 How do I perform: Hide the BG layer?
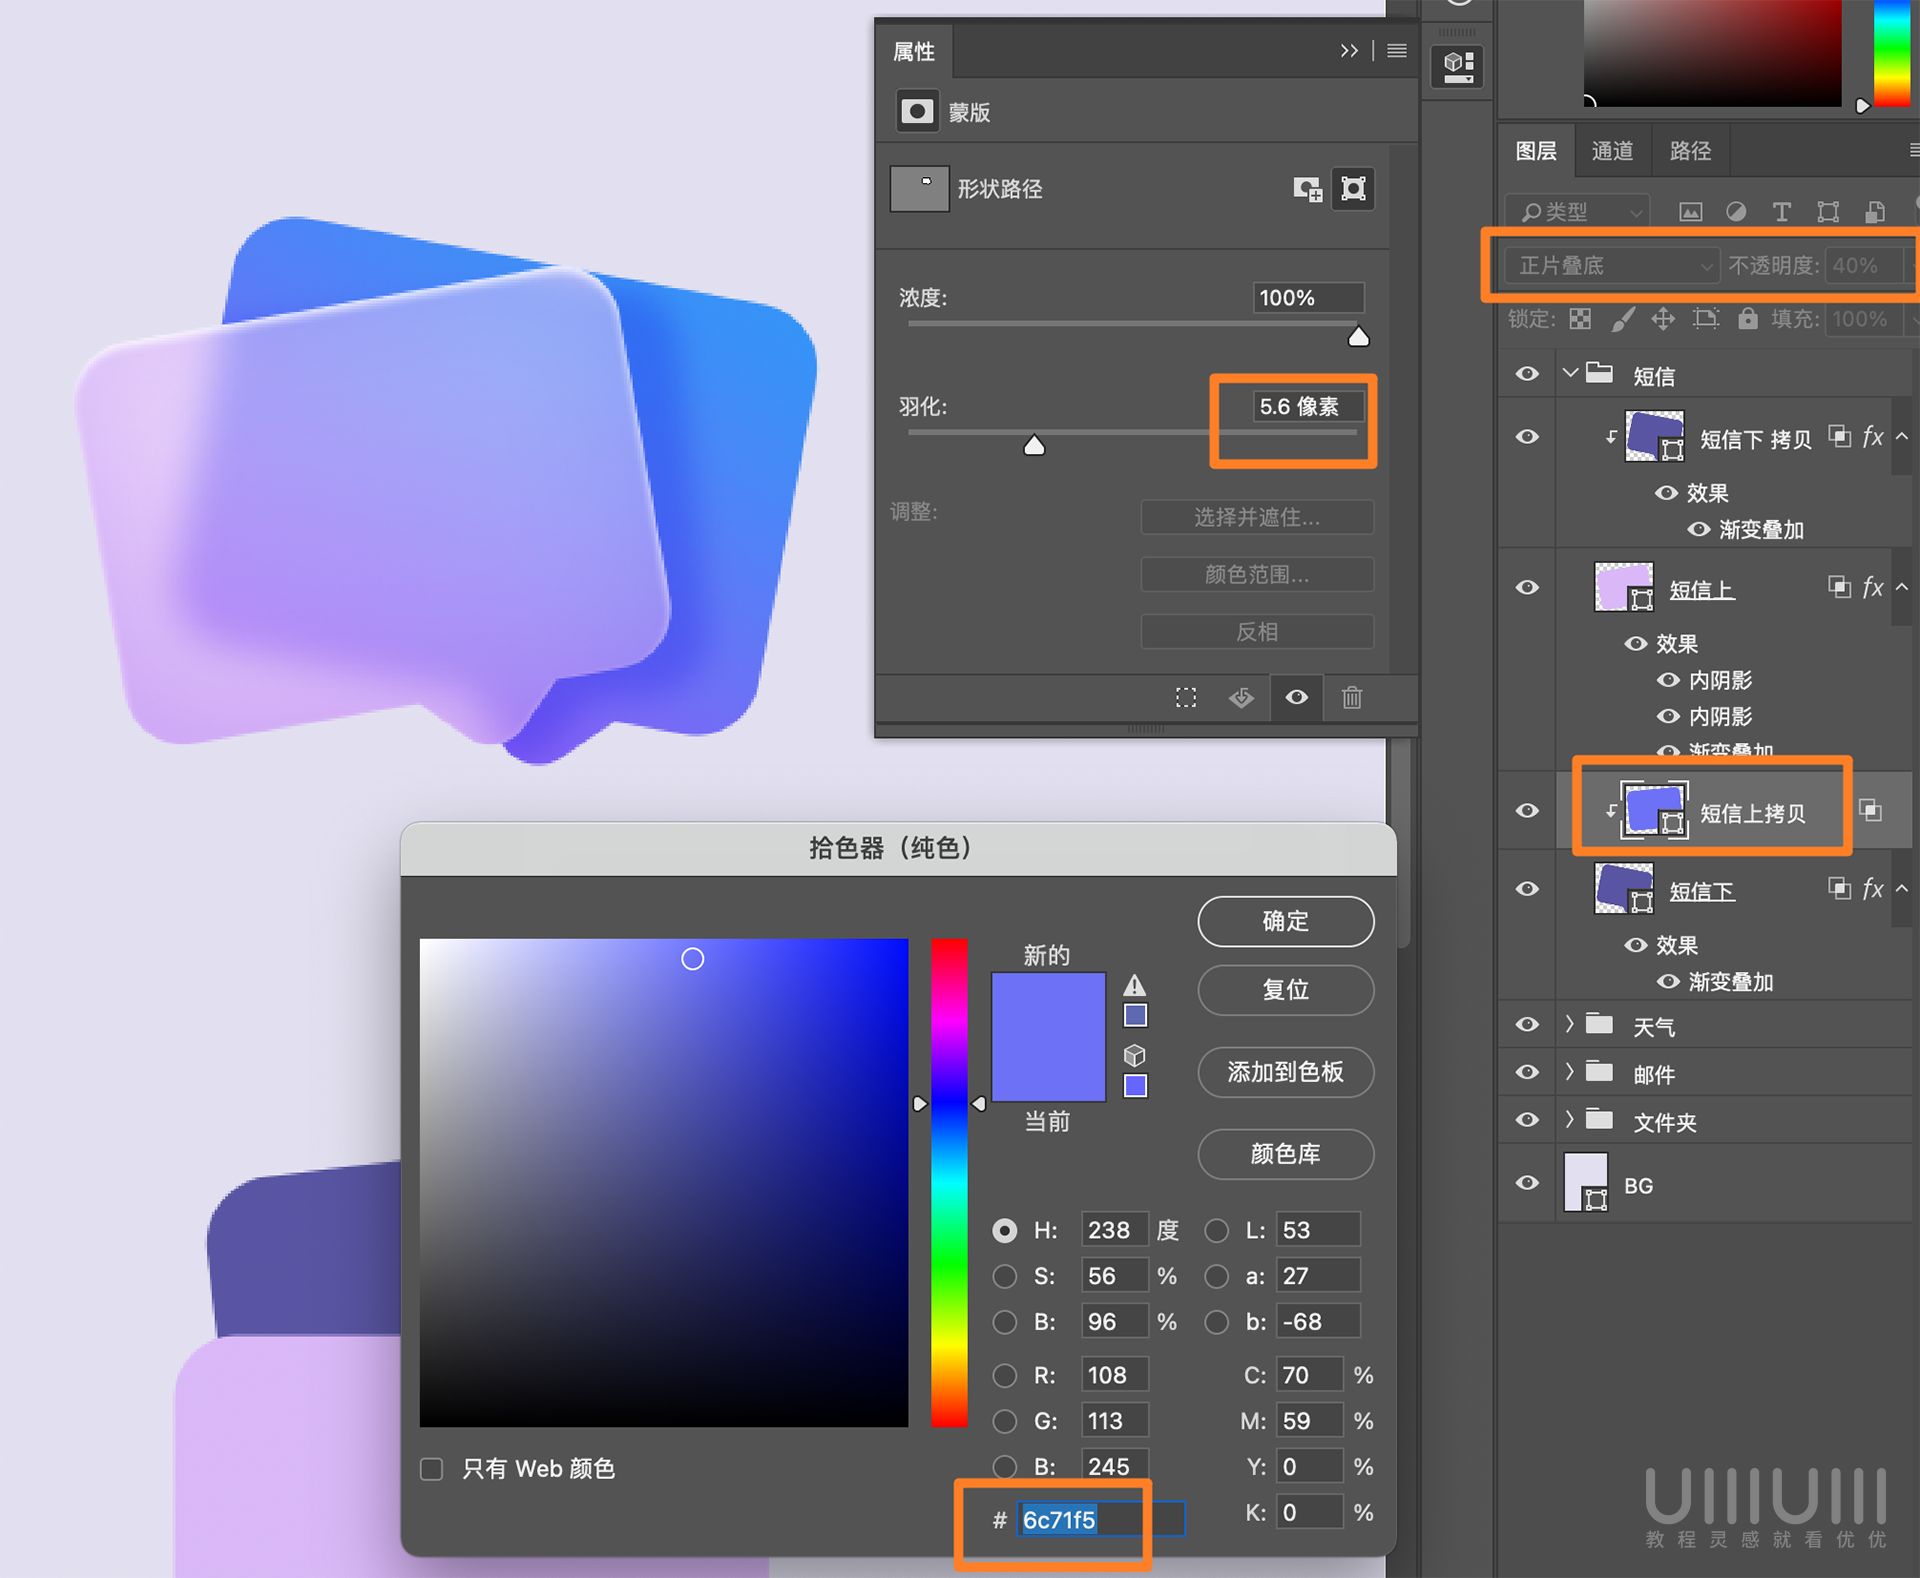click(x=1527, y=1183)
